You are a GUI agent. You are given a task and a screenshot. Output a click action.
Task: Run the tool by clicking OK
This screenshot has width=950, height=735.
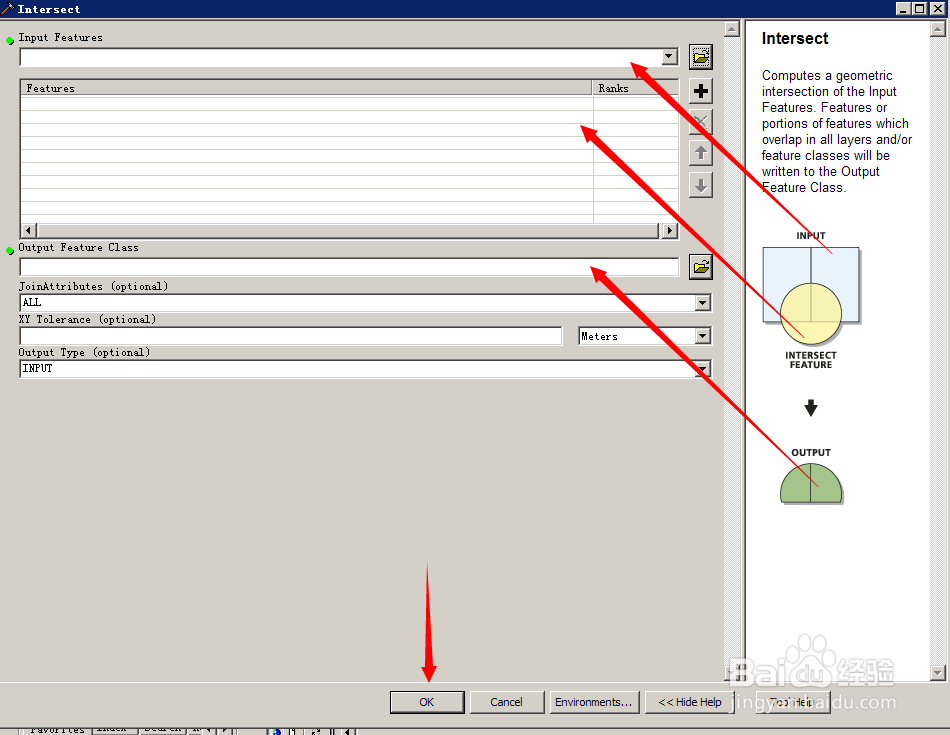pyautogui.click(x=427, y=701)
